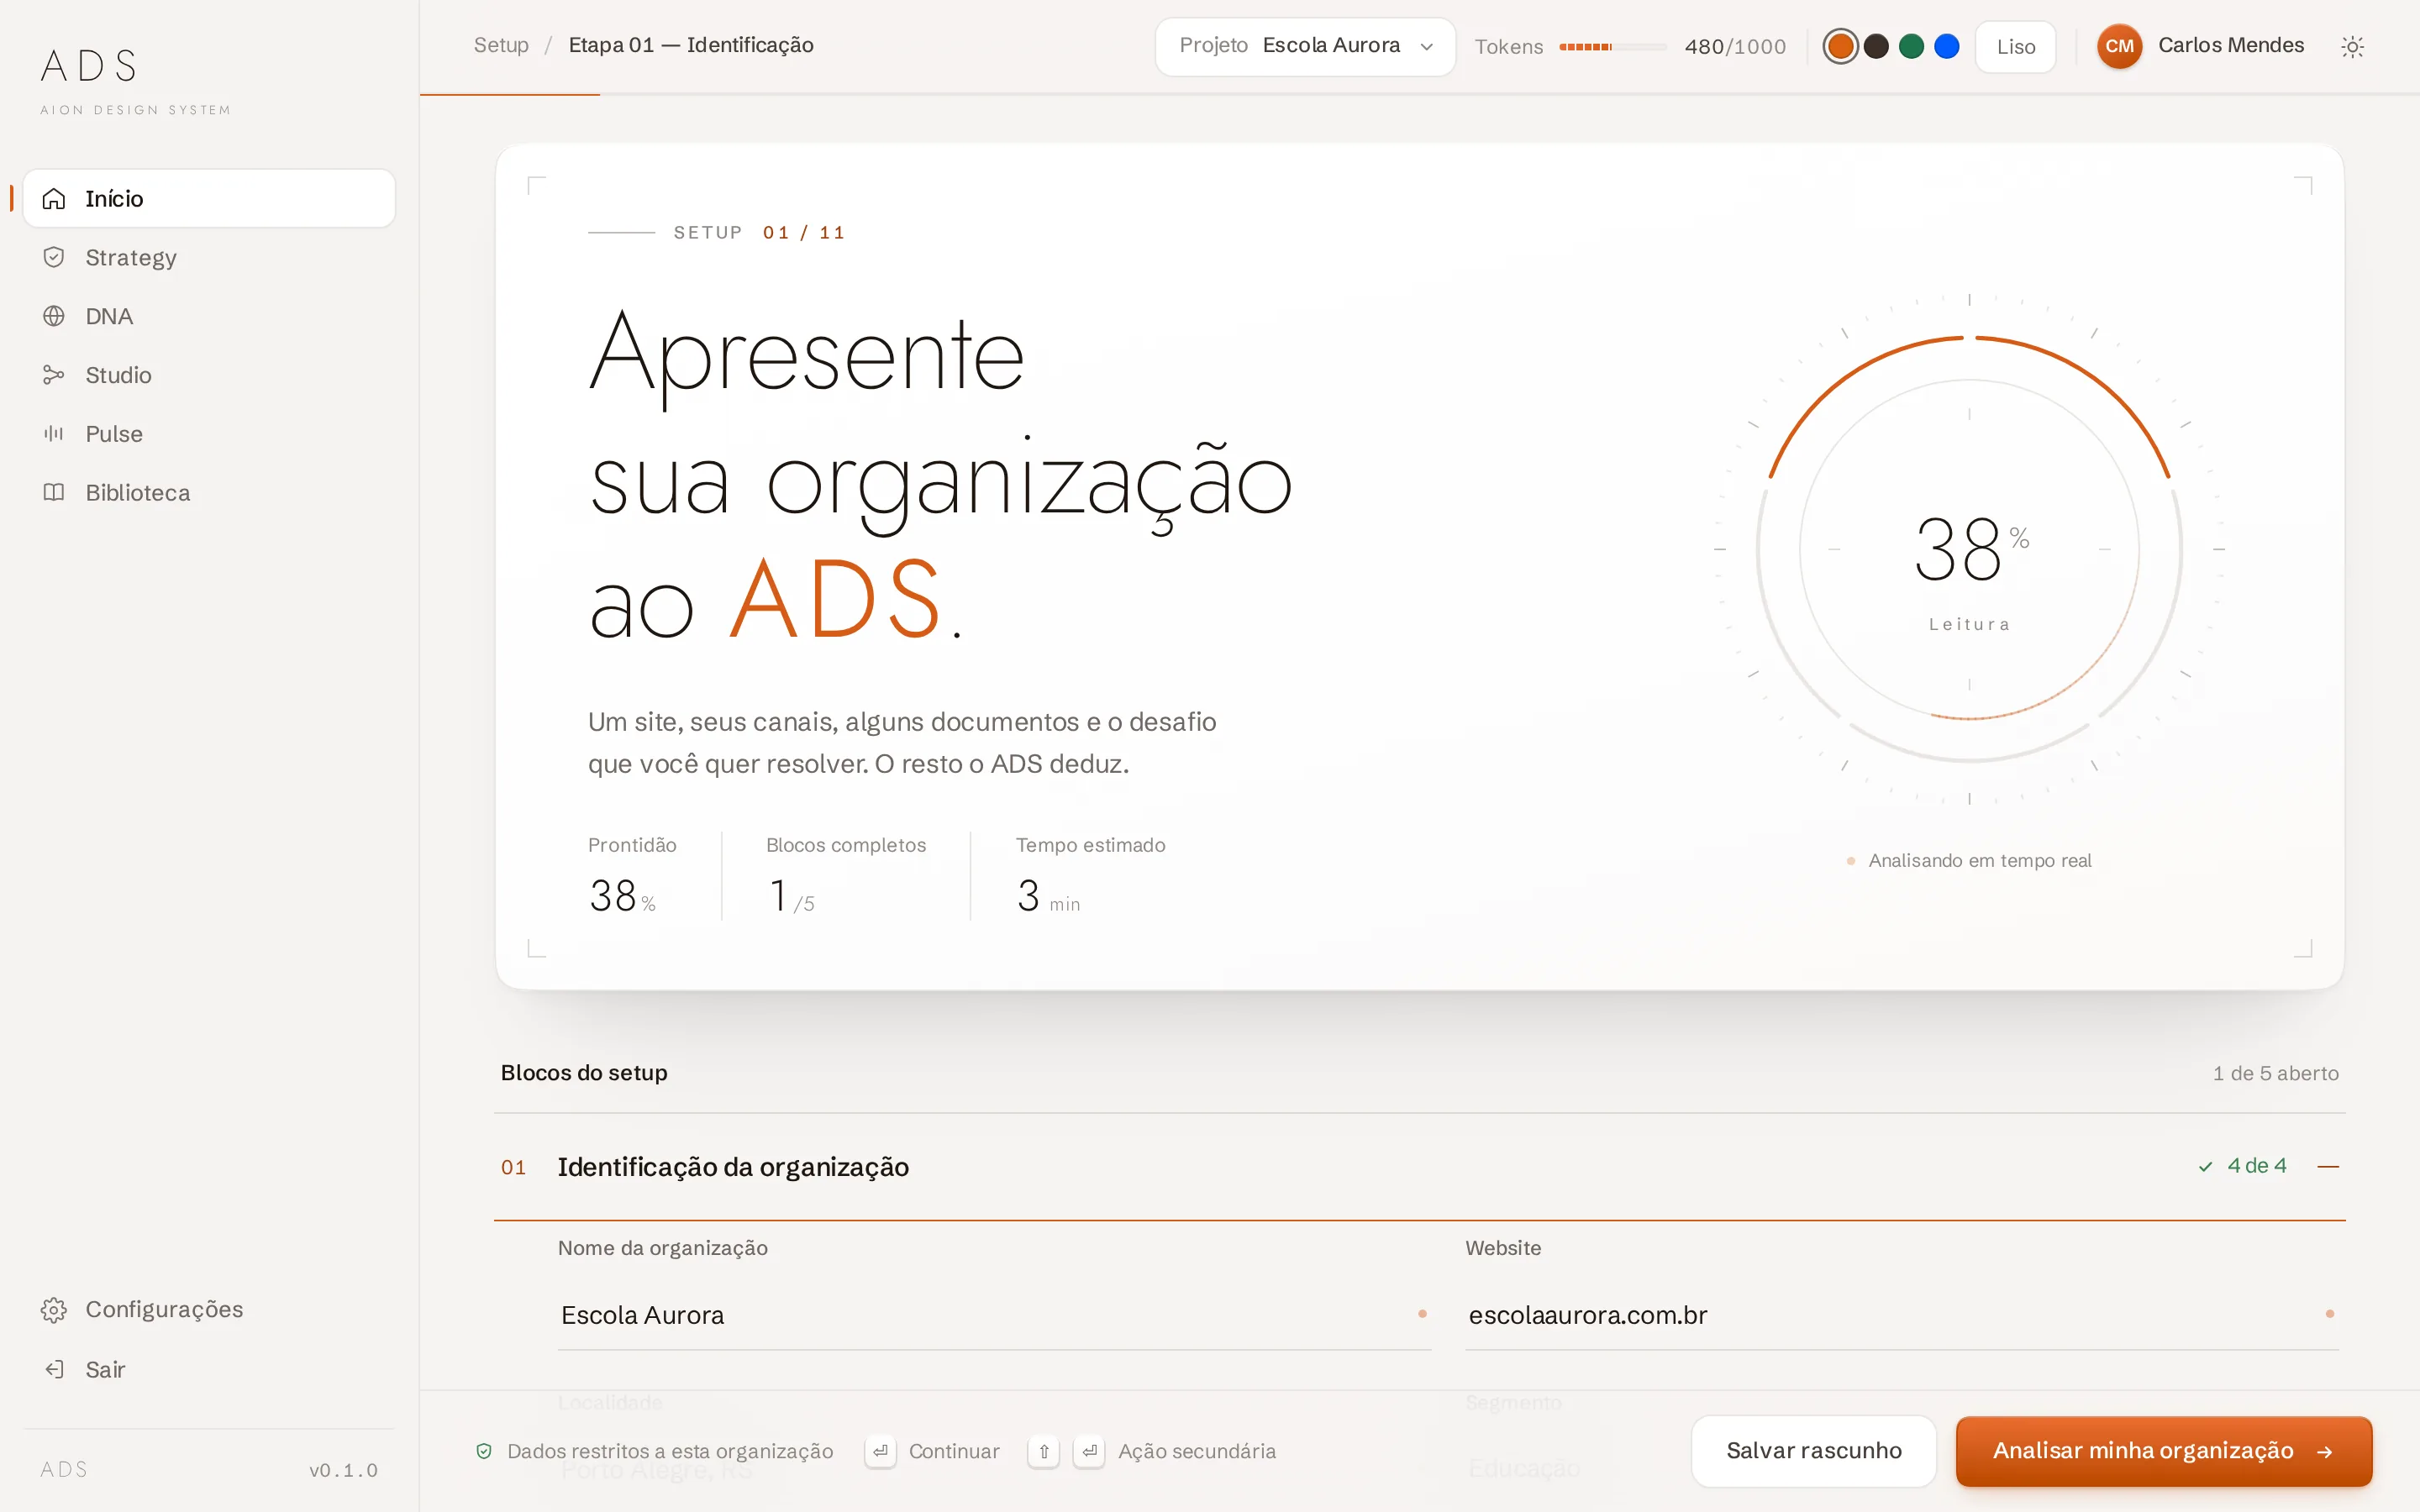2420x1512 pixels.
Task: Open the Studio section
Action: (209, 375)
